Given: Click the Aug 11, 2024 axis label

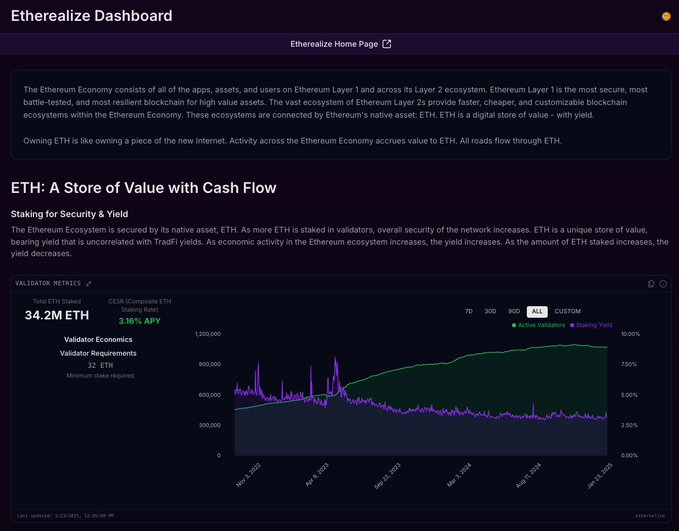Looking at the screenshot, I should (x=528, y=476).
